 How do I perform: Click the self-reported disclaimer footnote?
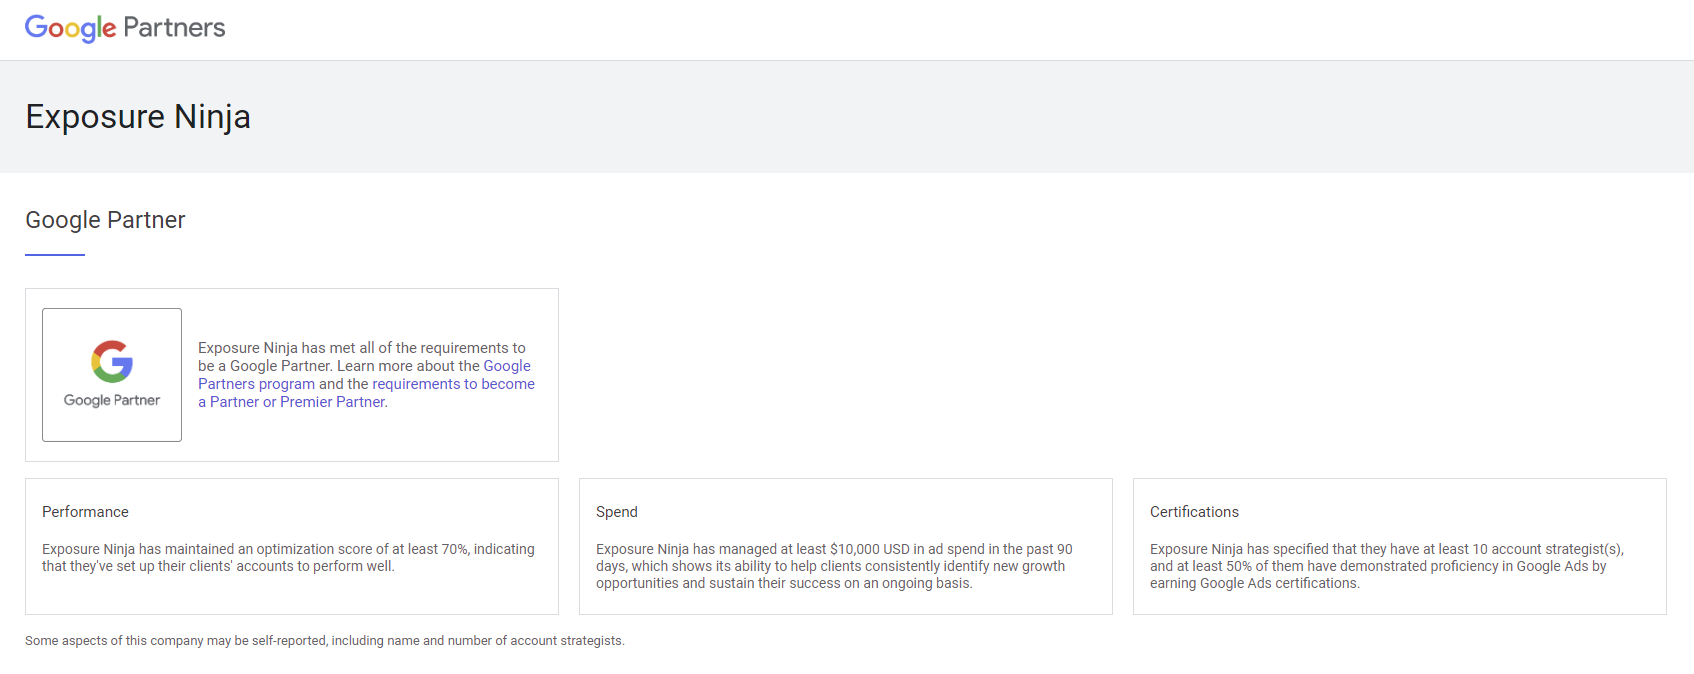325,641
